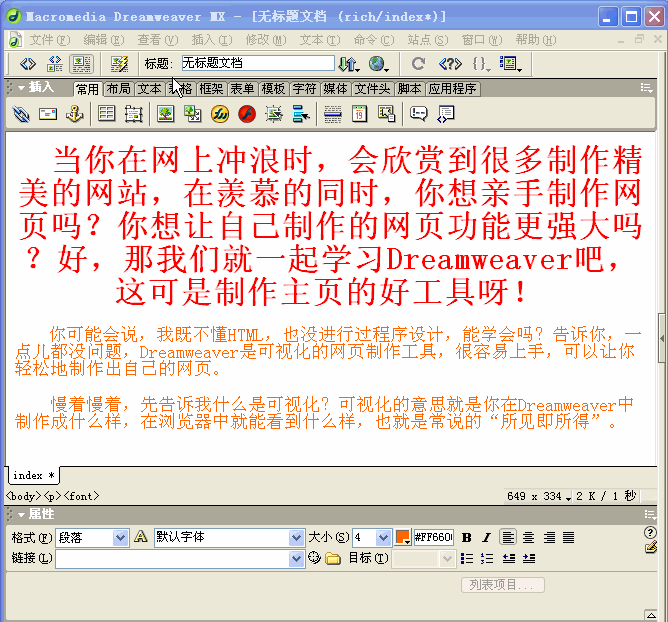Apply ordered numbered list
This screenshot has width=668, height=622.
[x=487, y=558]
